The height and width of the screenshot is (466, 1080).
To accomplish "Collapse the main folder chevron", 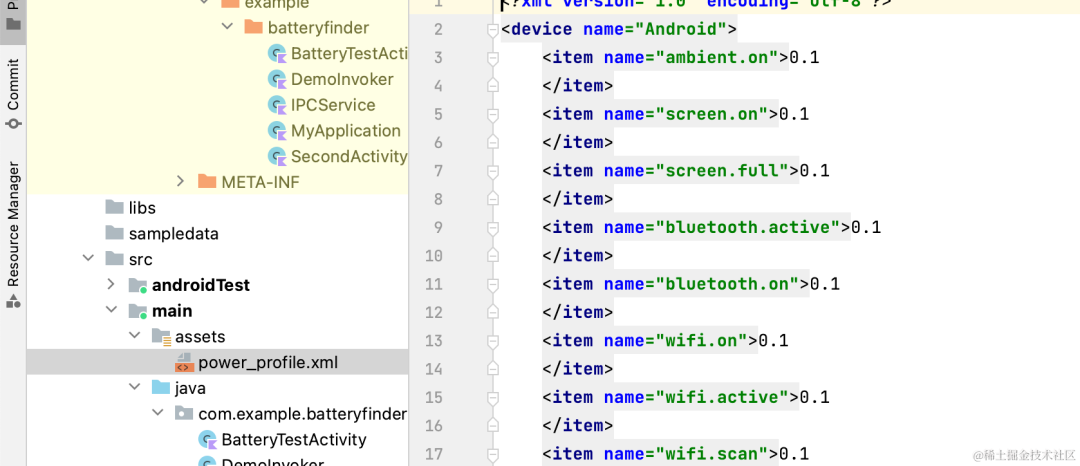I will click(x=111, y=310).
